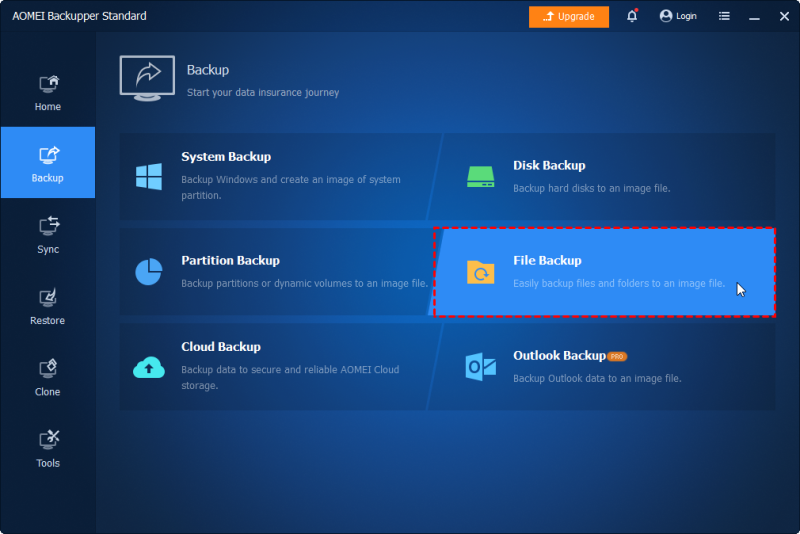Click the File Backup folder icon
800x534 pixels.
tap(481, 272)
